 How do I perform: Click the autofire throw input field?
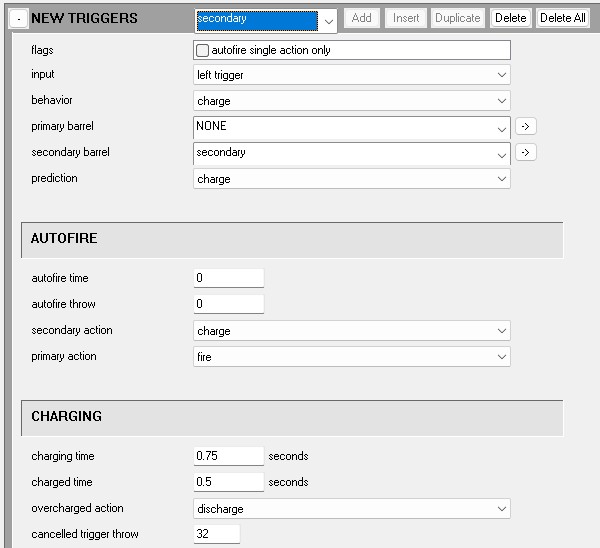[228, 304]
